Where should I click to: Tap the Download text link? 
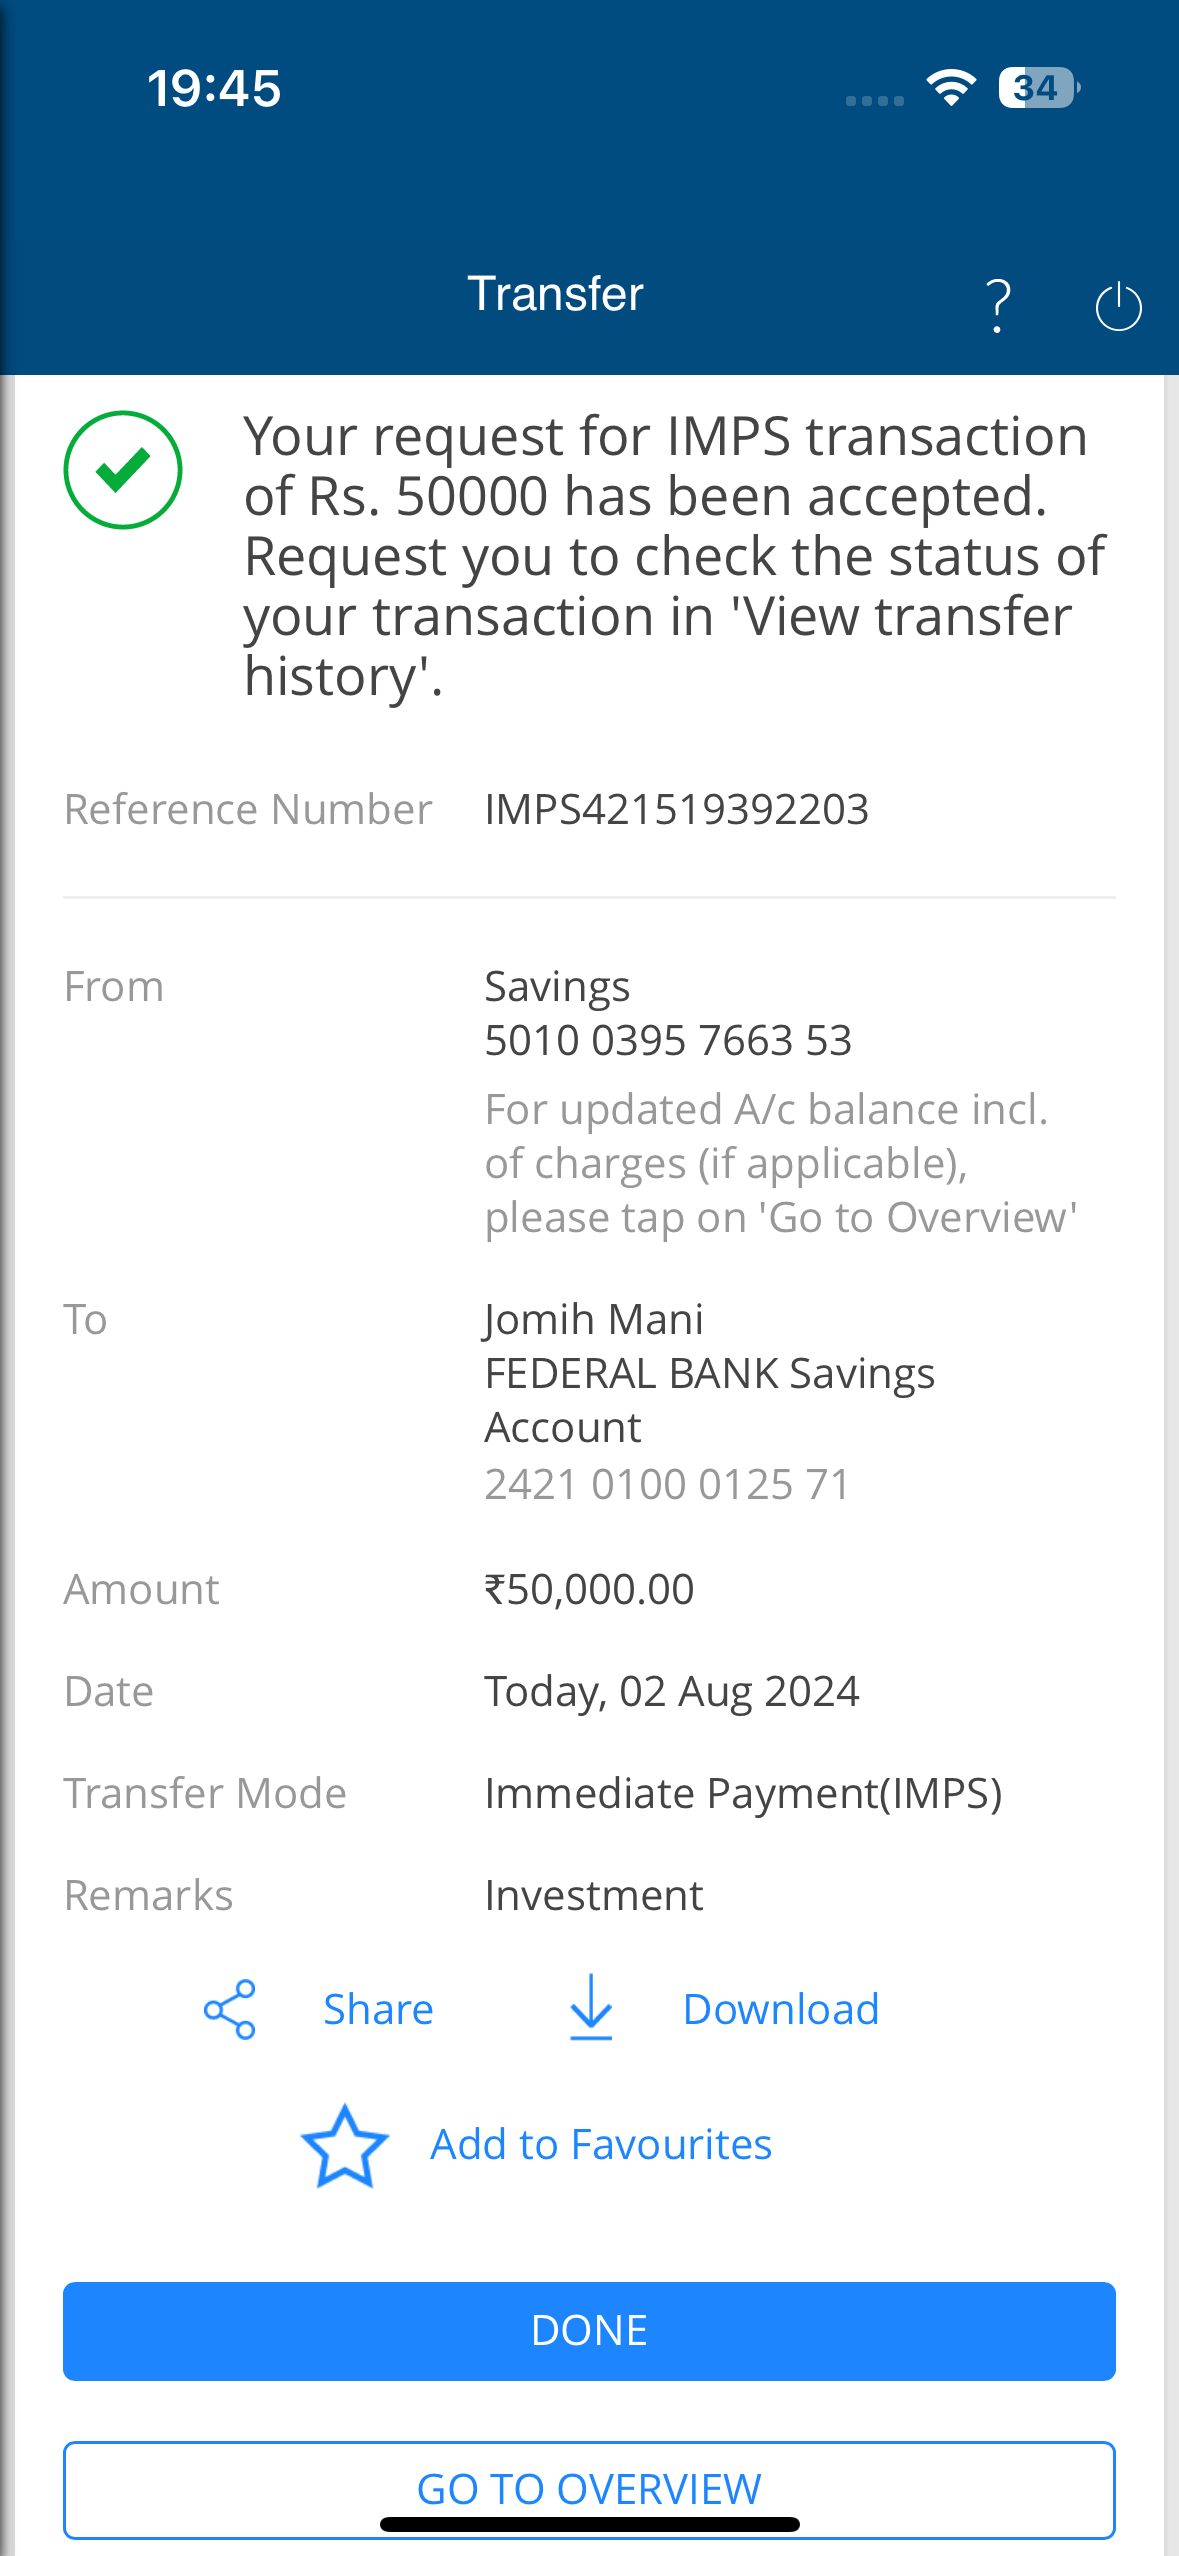point(781,2009)
